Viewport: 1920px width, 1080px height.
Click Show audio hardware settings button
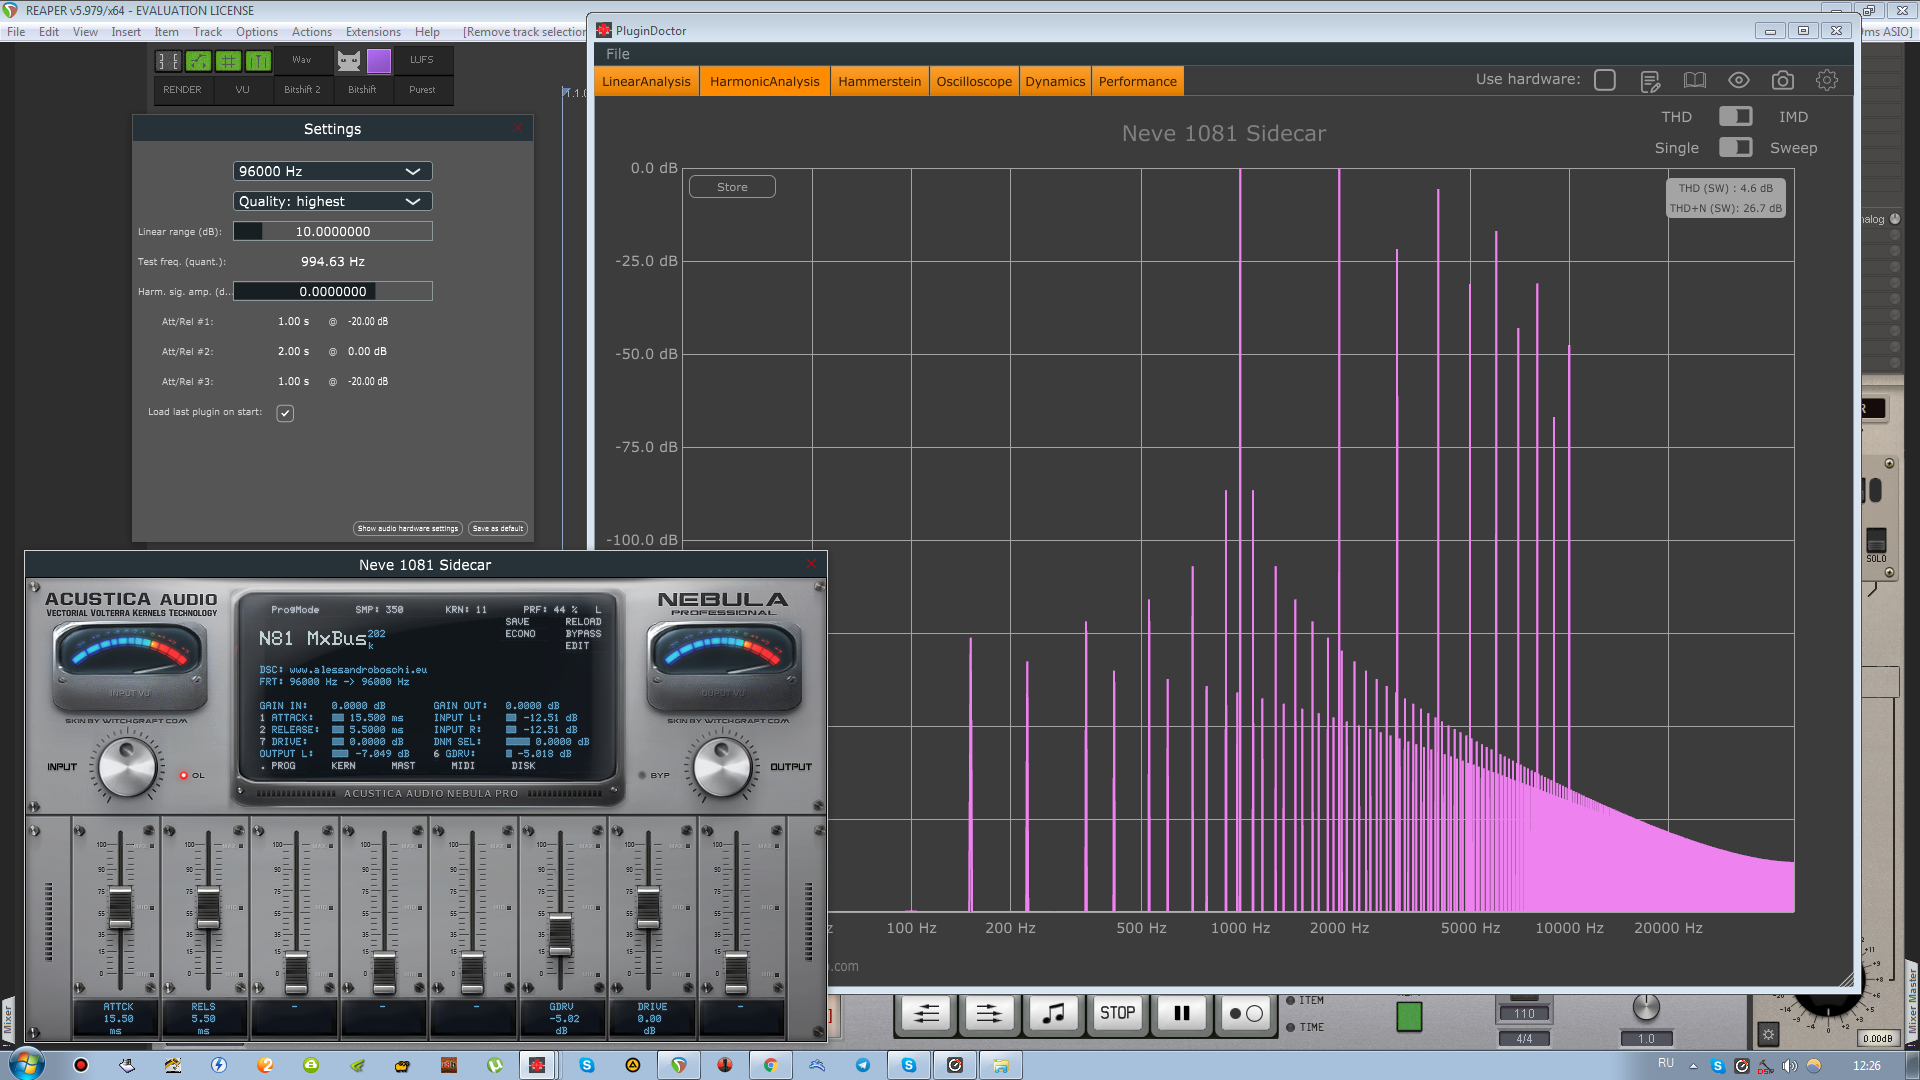pyautogui.click(x=407, y=528)
